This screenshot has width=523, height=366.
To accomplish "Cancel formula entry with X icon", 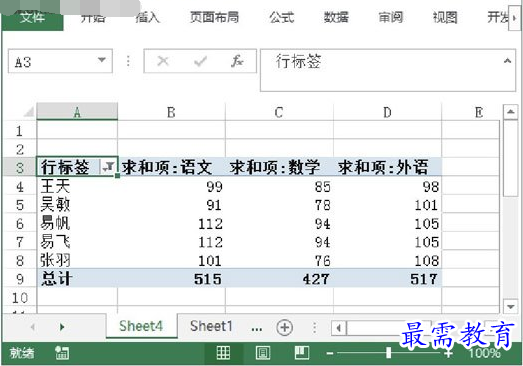I will pyautogui.click(x=163, y=61).
